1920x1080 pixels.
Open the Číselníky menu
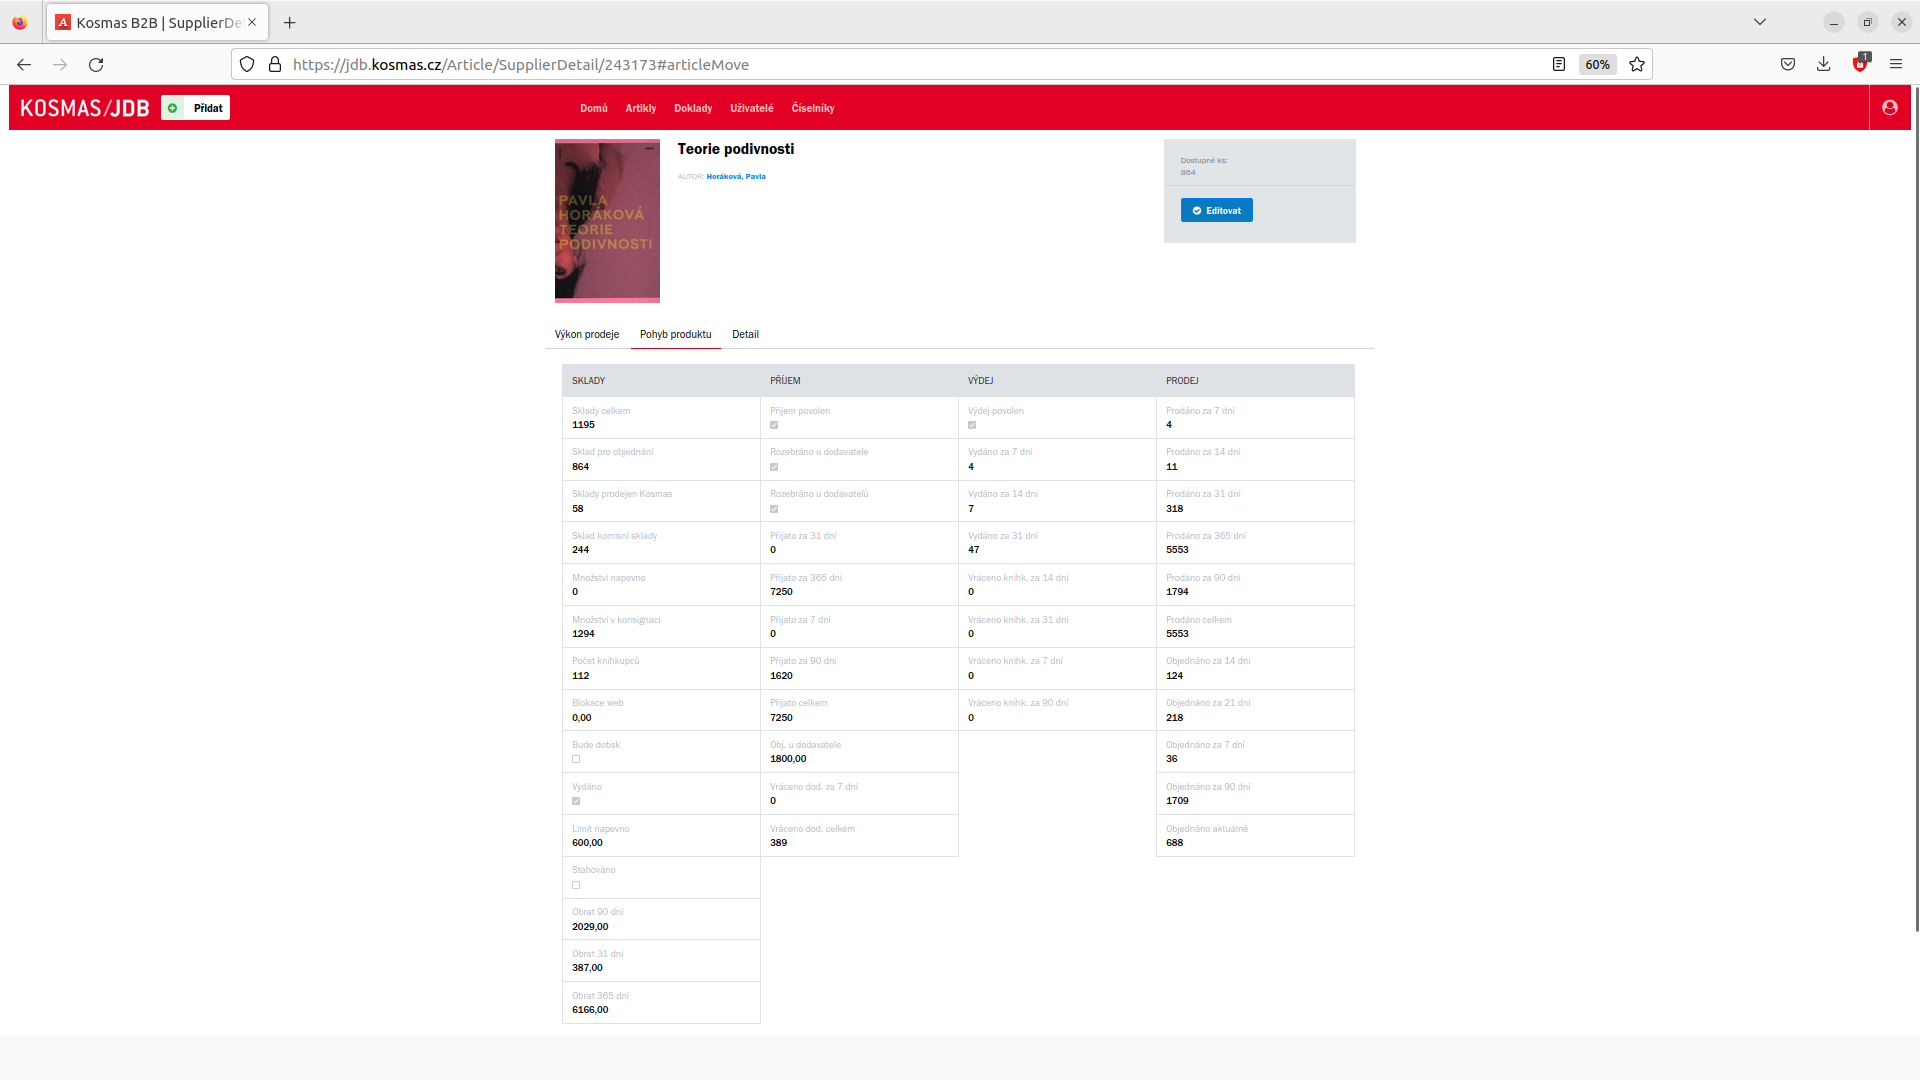pos(812,108)
